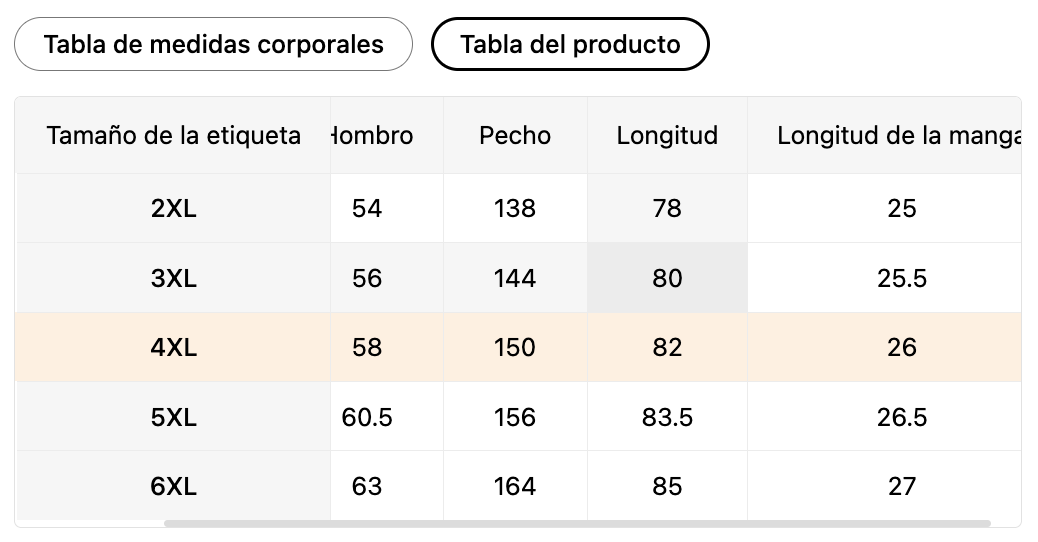Viewport: 1038px width, 542px height.
Task: Switch to Tabla de medidas corporales tab
Action: (213, 44)
